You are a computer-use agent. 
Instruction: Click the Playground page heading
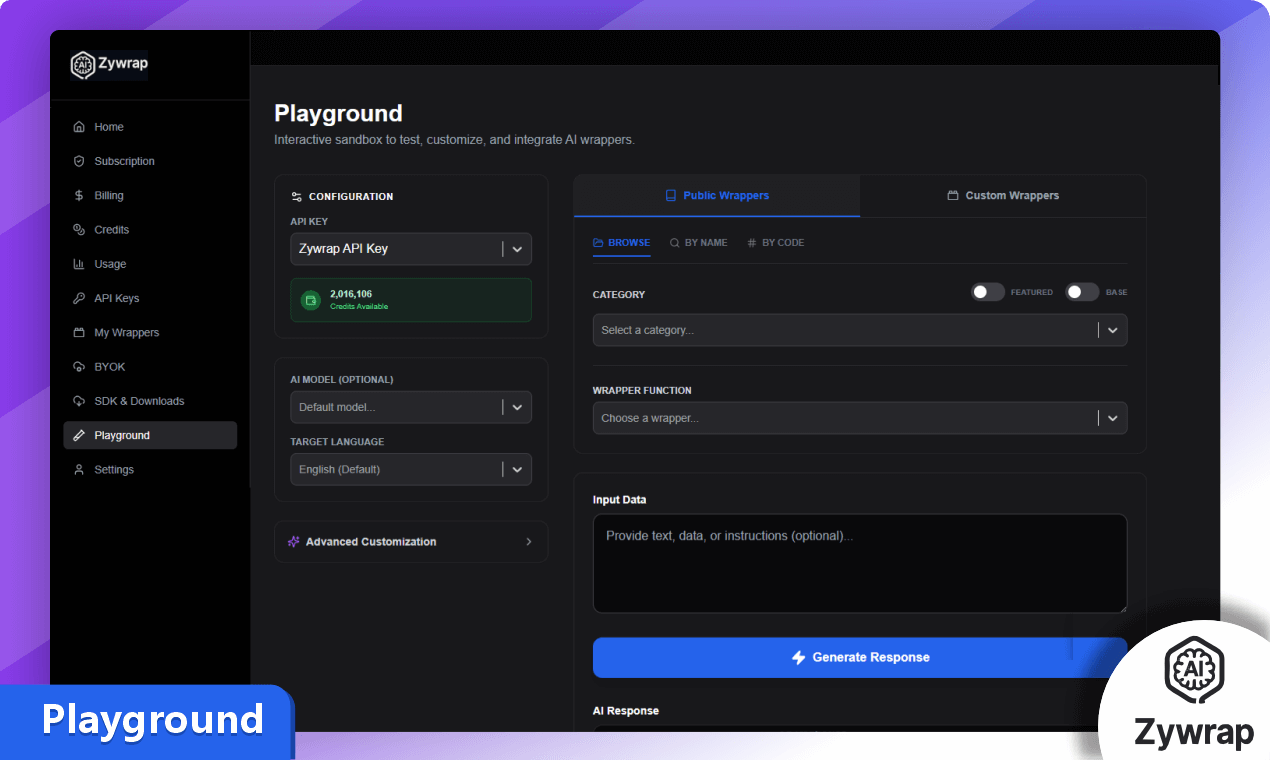(338, 113)
